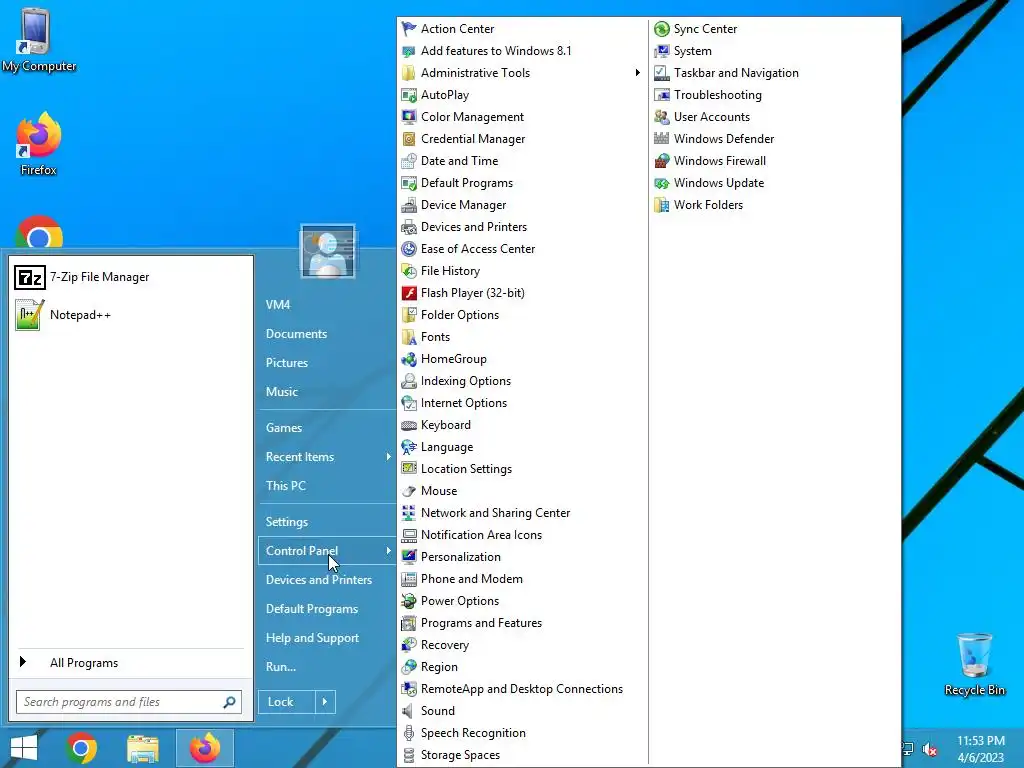Screen dimensions: 1024x768
Task: Click the Chrome taskbar icon
Action: [x=82, y=748]
